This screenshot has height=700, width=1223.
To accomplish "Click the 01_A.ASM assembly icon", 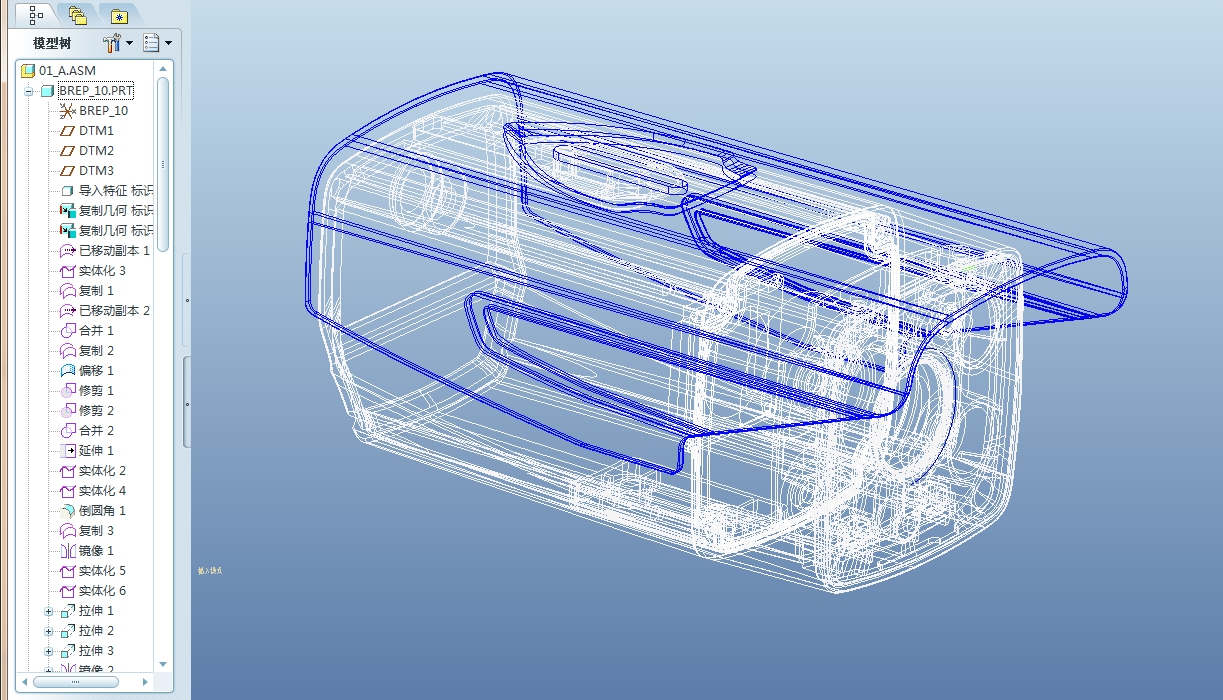I will (x=28, y=71).
